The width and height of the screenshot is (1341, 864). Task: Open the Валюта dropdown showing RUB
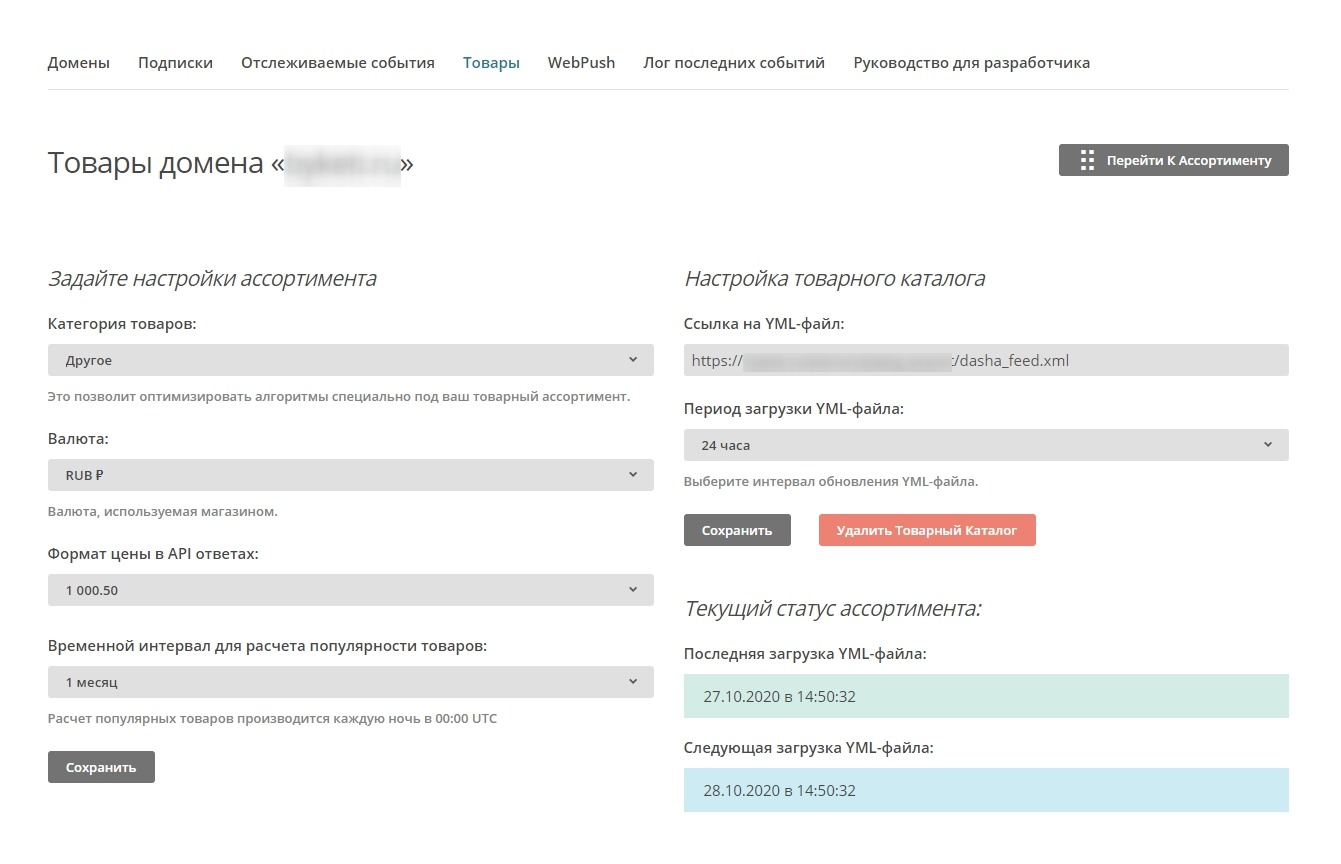click(350, 475)
